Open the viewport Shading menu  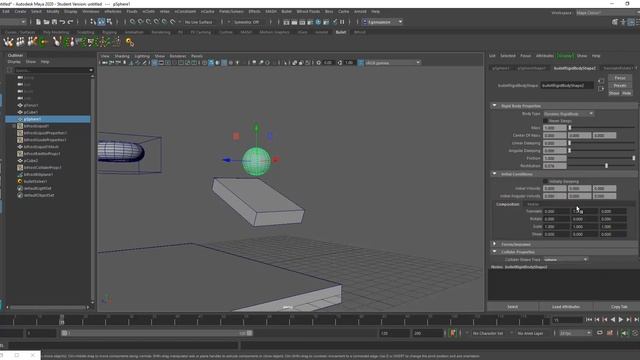point(122,56)
